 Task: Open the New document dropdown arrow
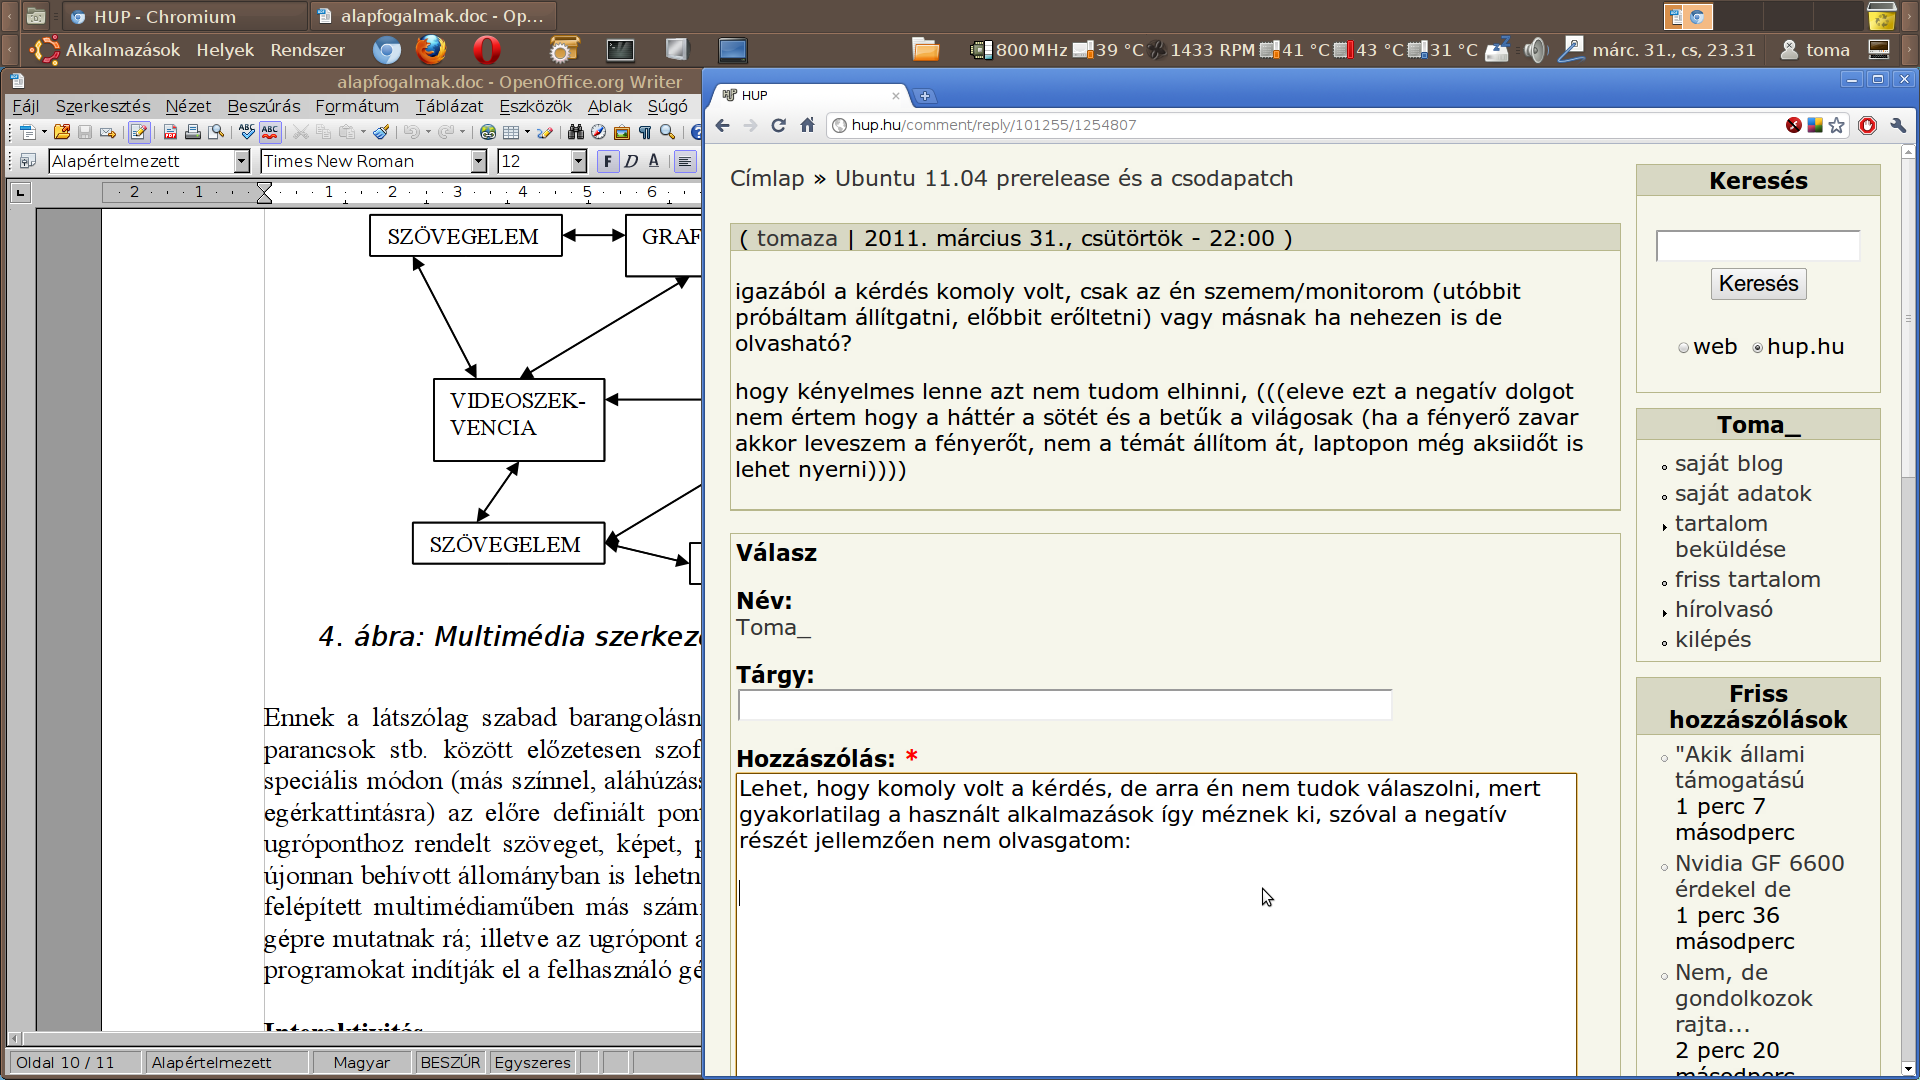click(44, 132)
